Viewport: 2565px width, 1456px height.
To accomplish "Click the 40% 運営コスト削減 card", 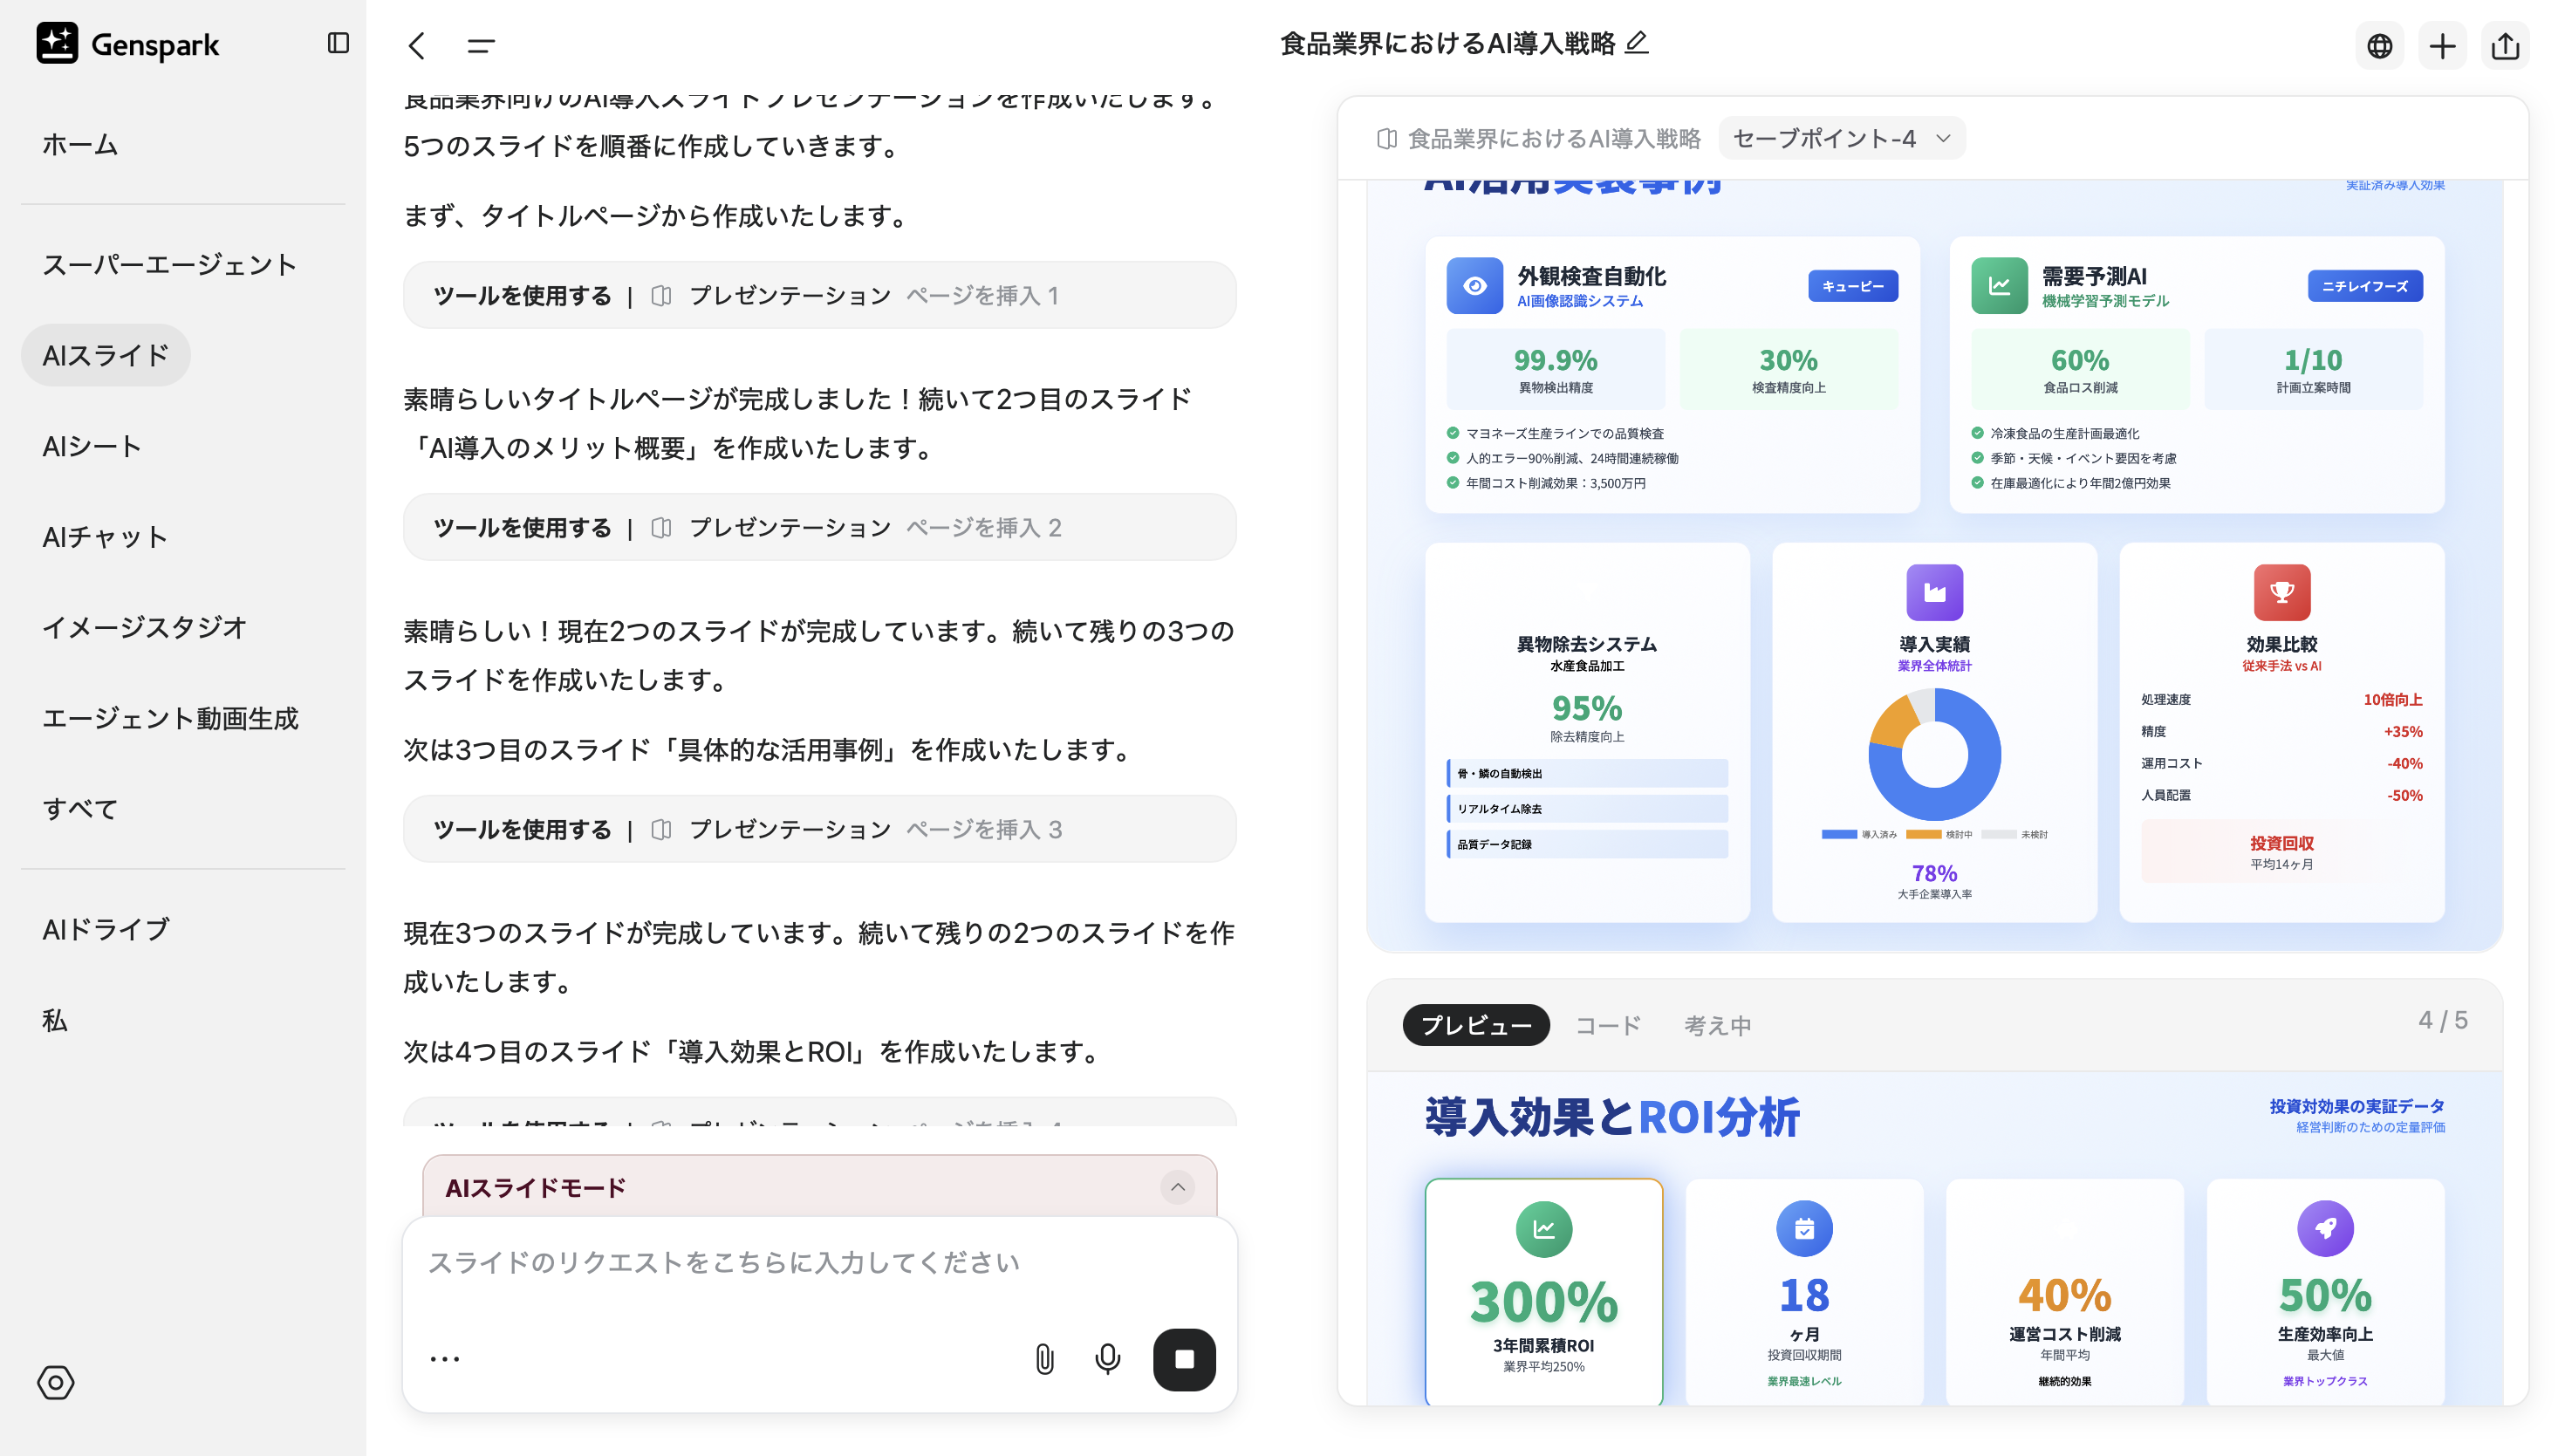I will click(2064, 1292).
